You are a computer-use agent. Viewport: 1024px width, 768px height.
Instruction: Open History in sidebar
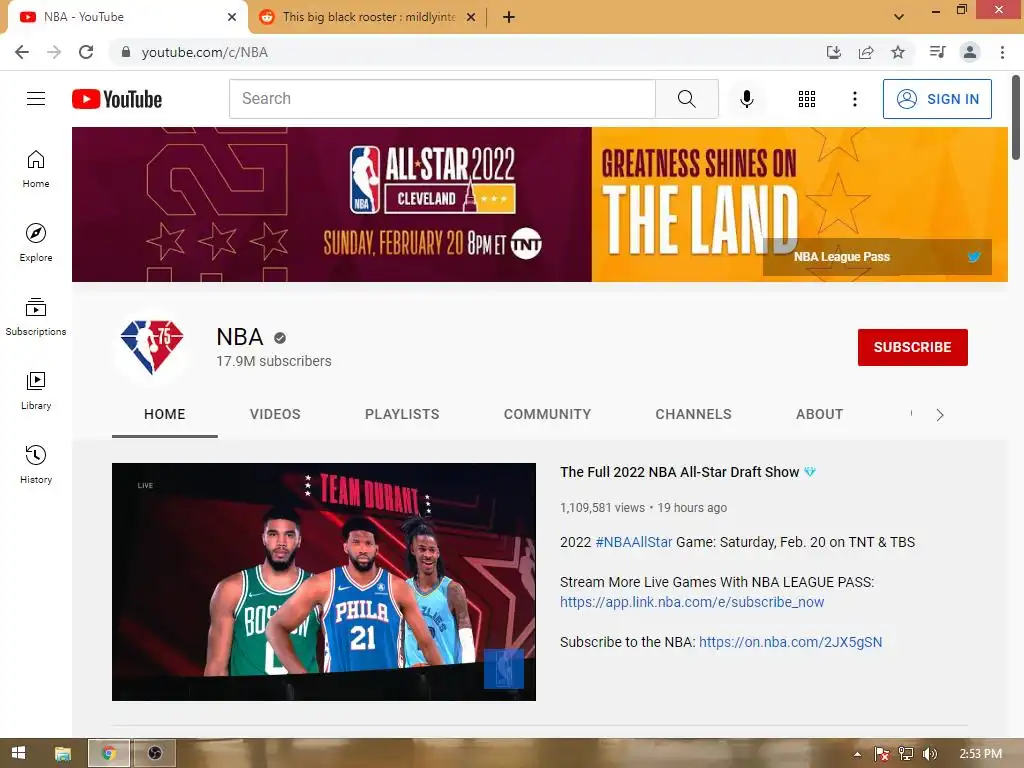[36, 464]
